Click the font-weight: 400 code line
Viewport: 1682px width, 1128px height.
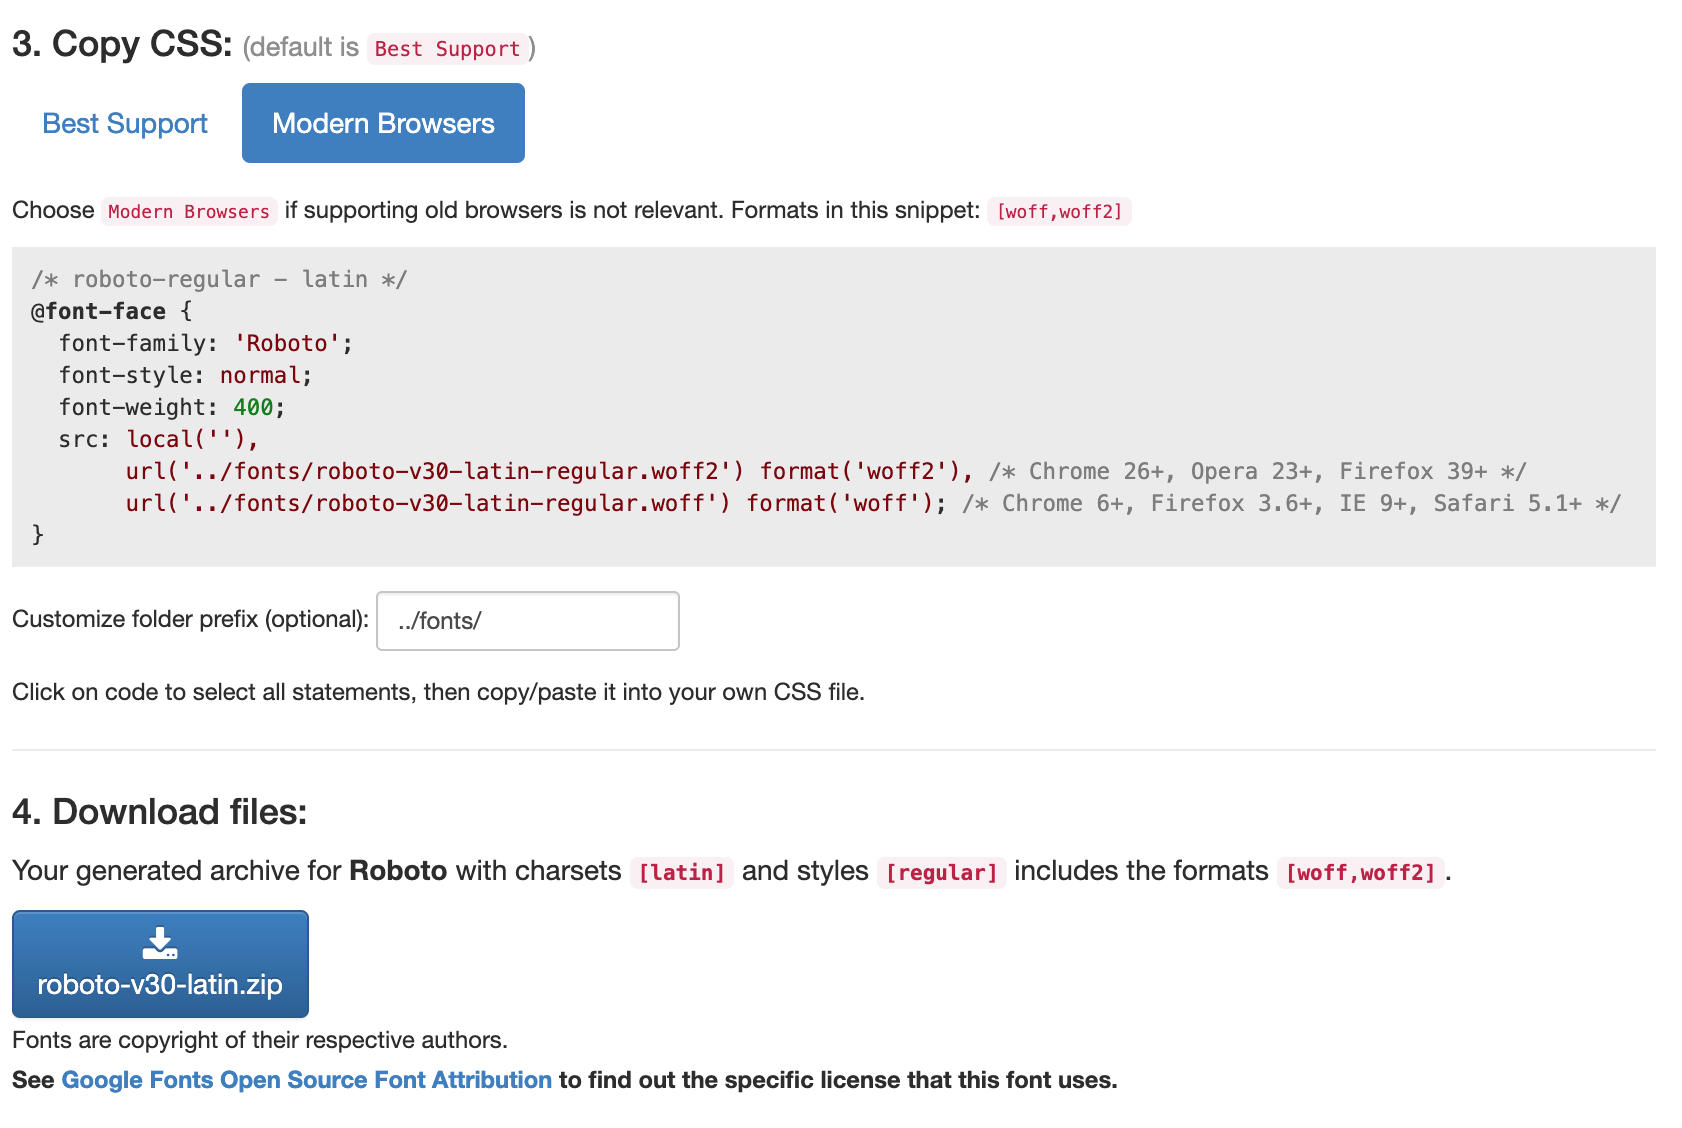pos(172,407)
